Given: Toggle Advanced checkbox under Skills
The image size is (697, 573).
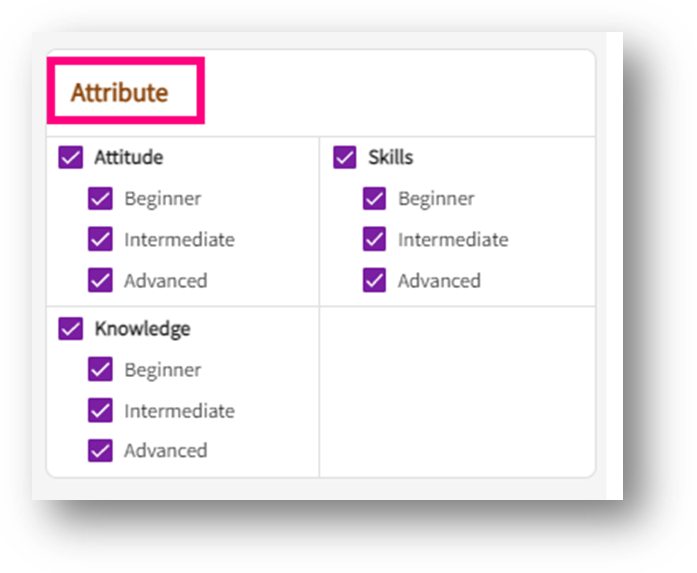Looking at the screenshot, I should pyautogui.click(x=374, y=281).
